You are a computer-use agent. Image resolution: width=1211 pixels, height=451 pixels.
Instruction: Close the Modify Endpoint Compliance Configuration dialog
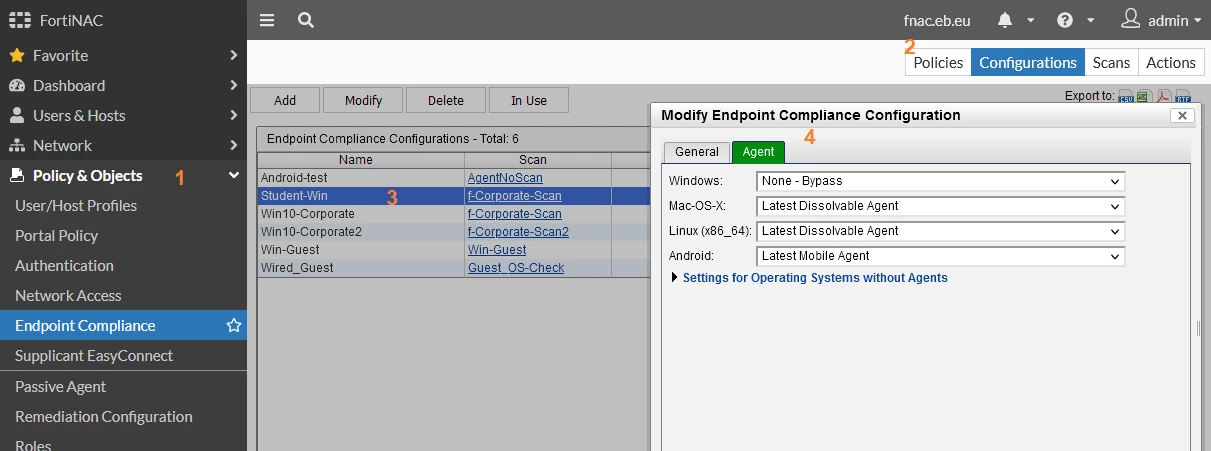(x=1182, y=115)
